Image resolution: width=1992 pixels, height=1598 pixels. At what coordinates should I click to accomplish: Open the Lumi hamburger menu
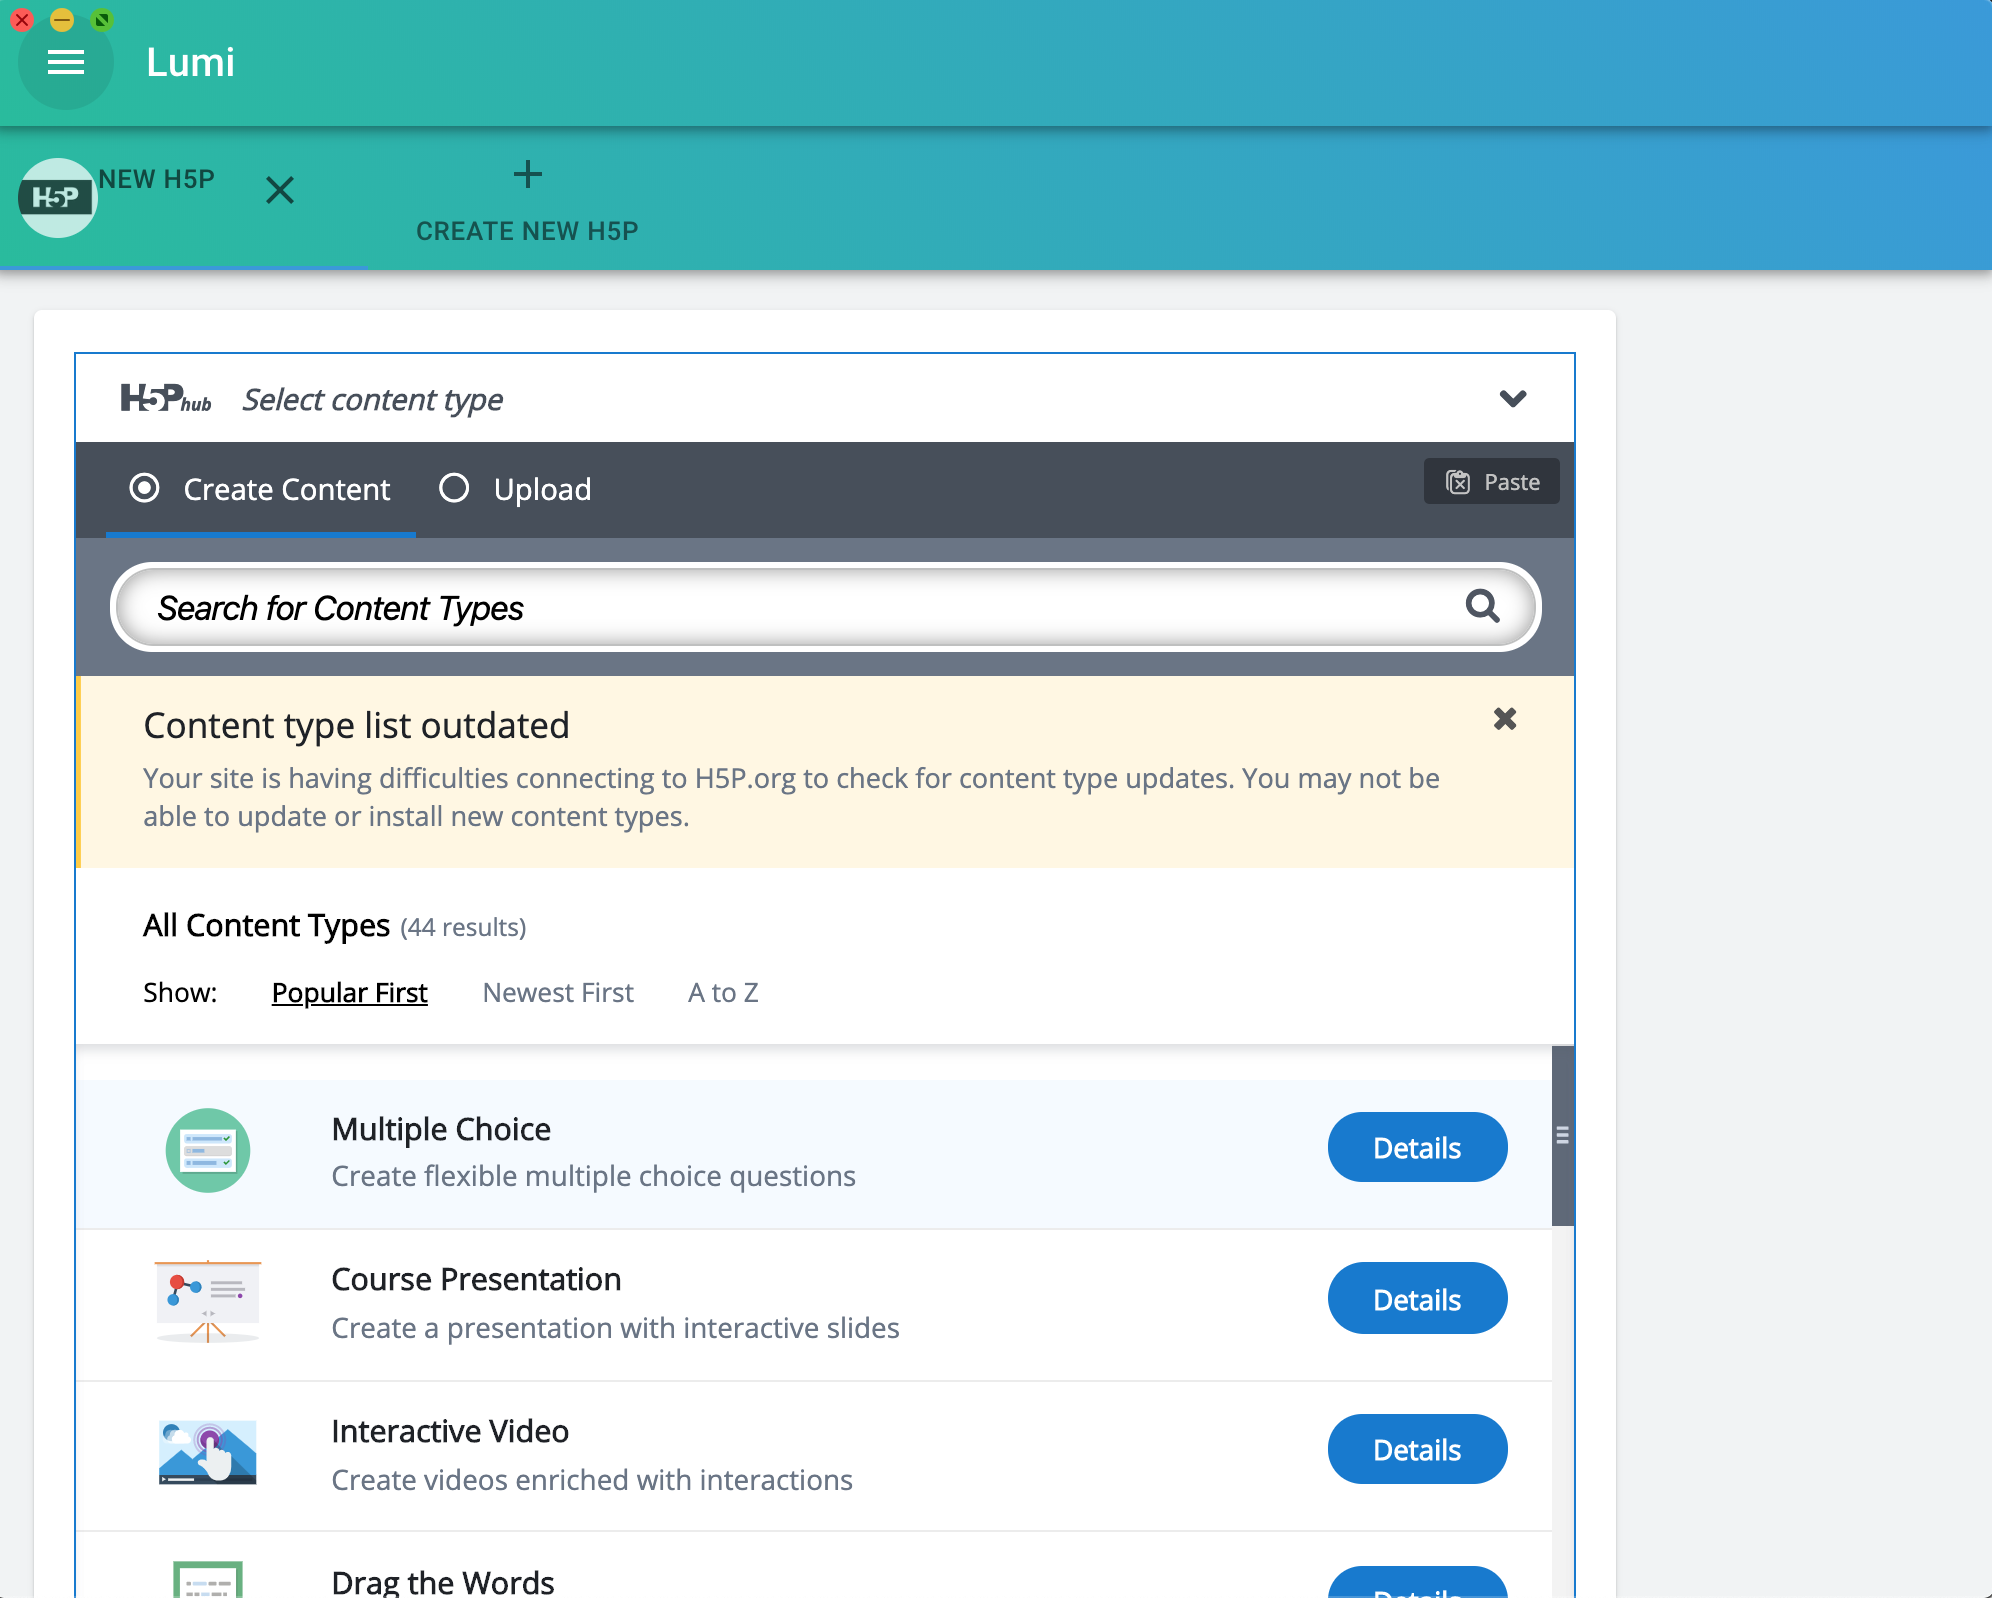pyautogui.click(x=66, y=63)
